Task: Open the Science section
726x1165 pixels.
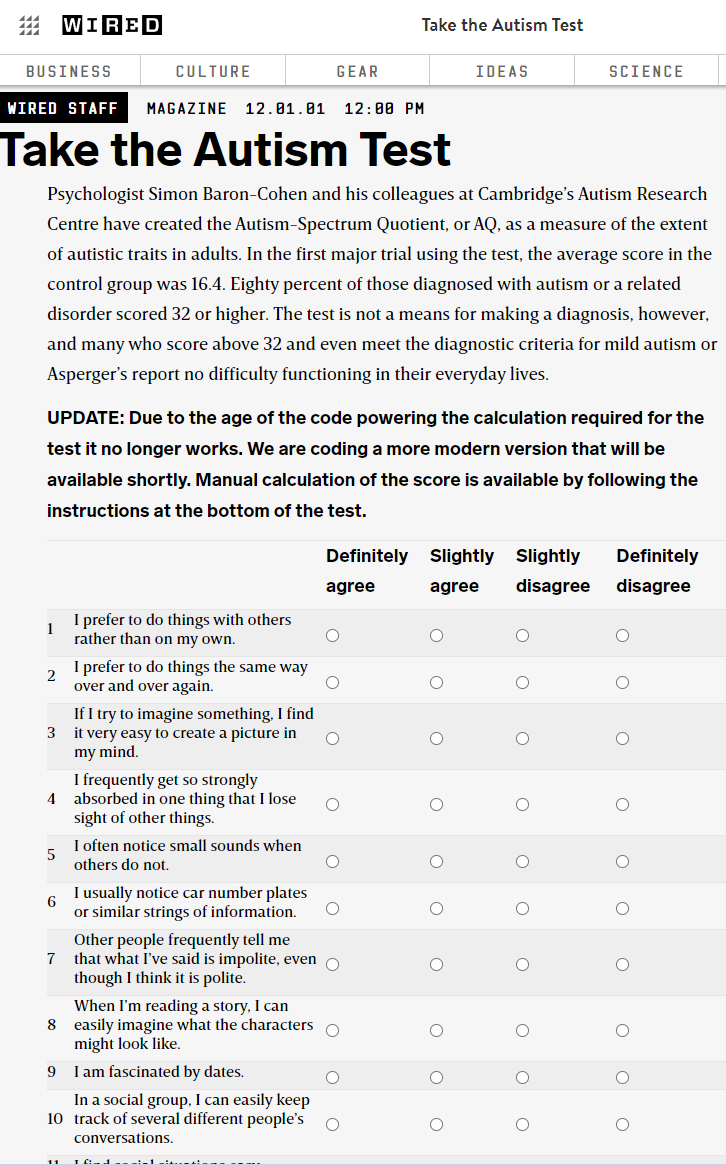Action: (646, 71)
